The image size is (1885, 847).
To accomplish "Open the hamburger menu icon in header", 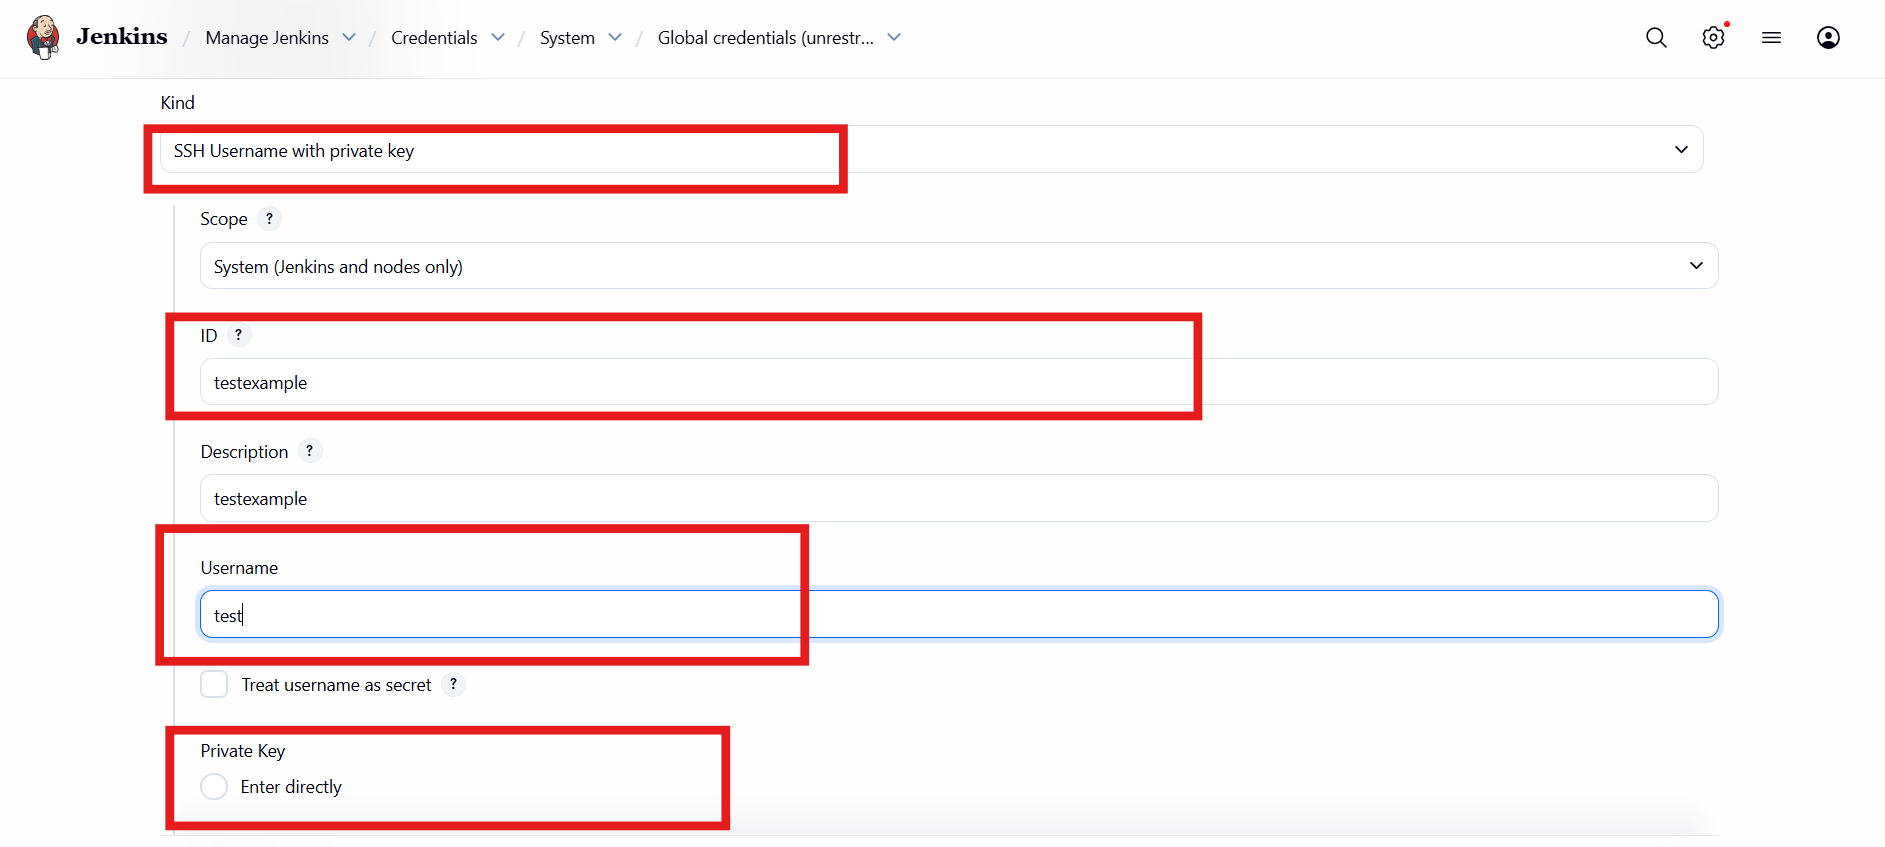I will (x=1771, y=38).
